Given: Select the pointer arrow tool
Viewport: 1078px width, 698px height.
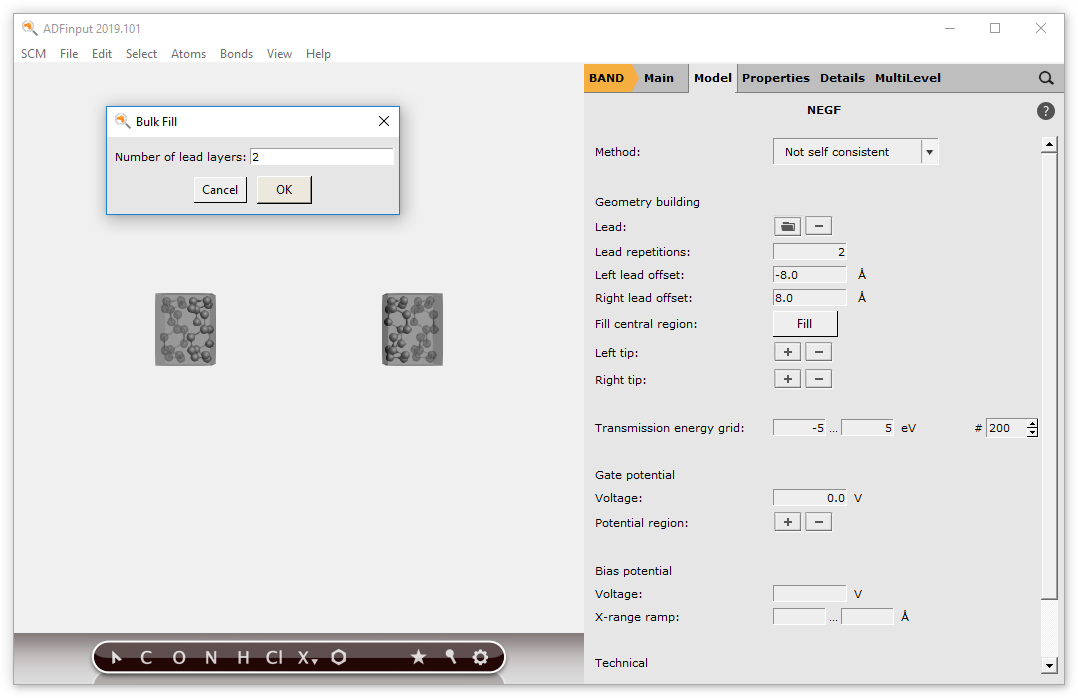Looking at the screenshot, I should point(117,657).
